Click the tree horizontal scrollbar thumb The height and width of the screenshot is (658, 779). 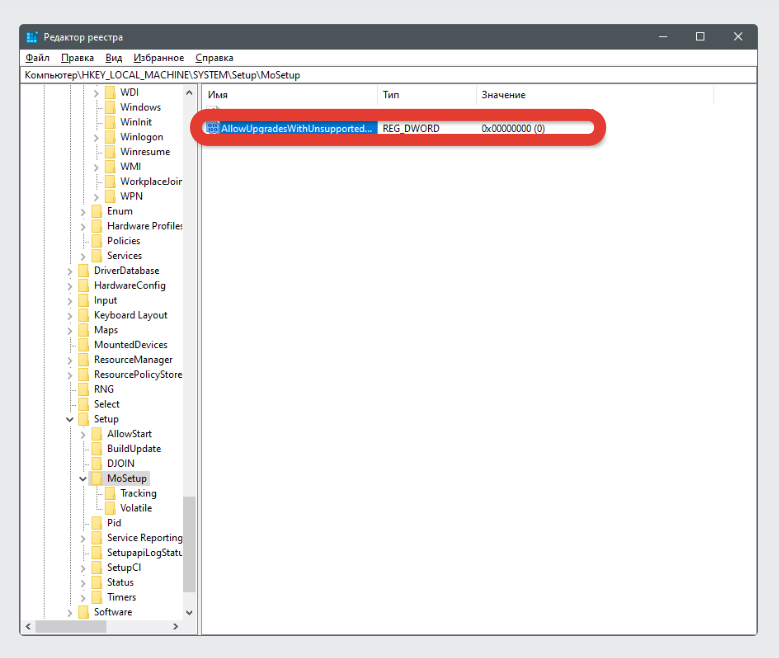pos(71,627)
